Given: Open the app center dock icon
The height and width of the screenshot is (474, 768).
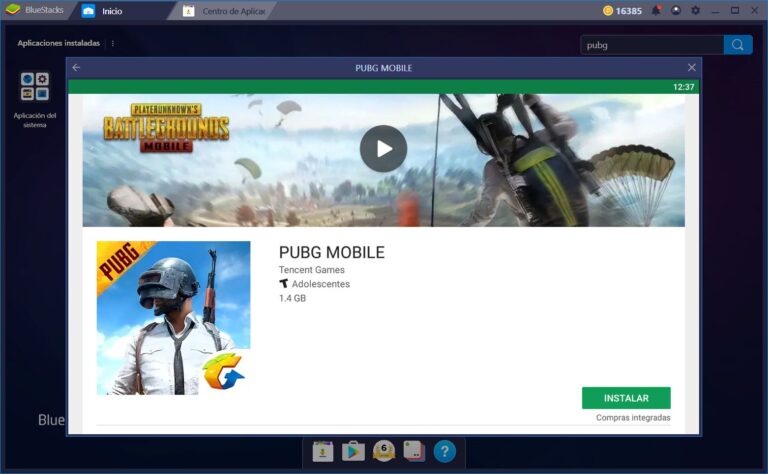Looking at the screenshot, I should pyautogui.click(x=323, y=451).
